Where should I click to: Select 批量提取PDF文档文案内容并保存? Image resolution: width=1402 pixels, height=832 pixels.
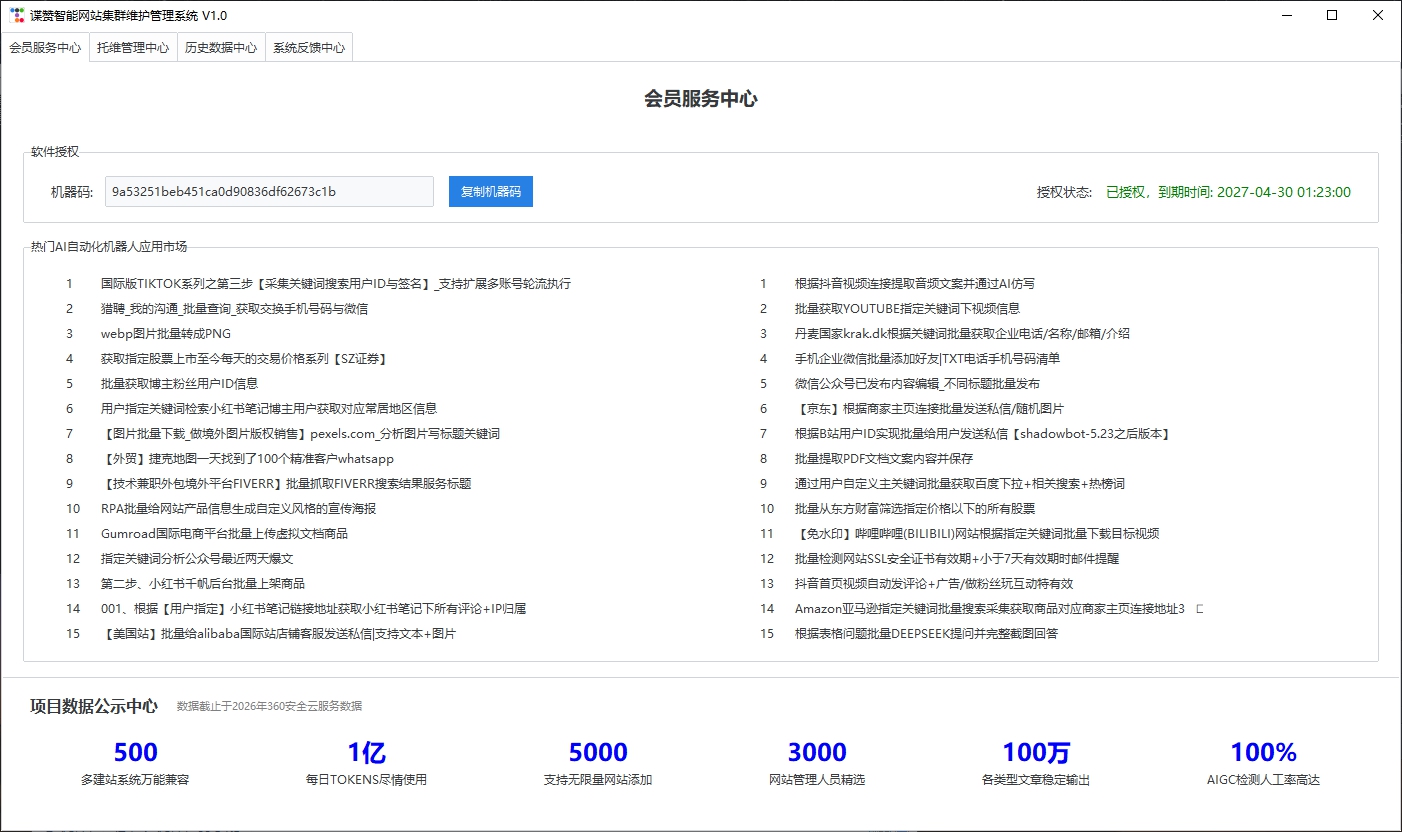[x=884, y=459]
